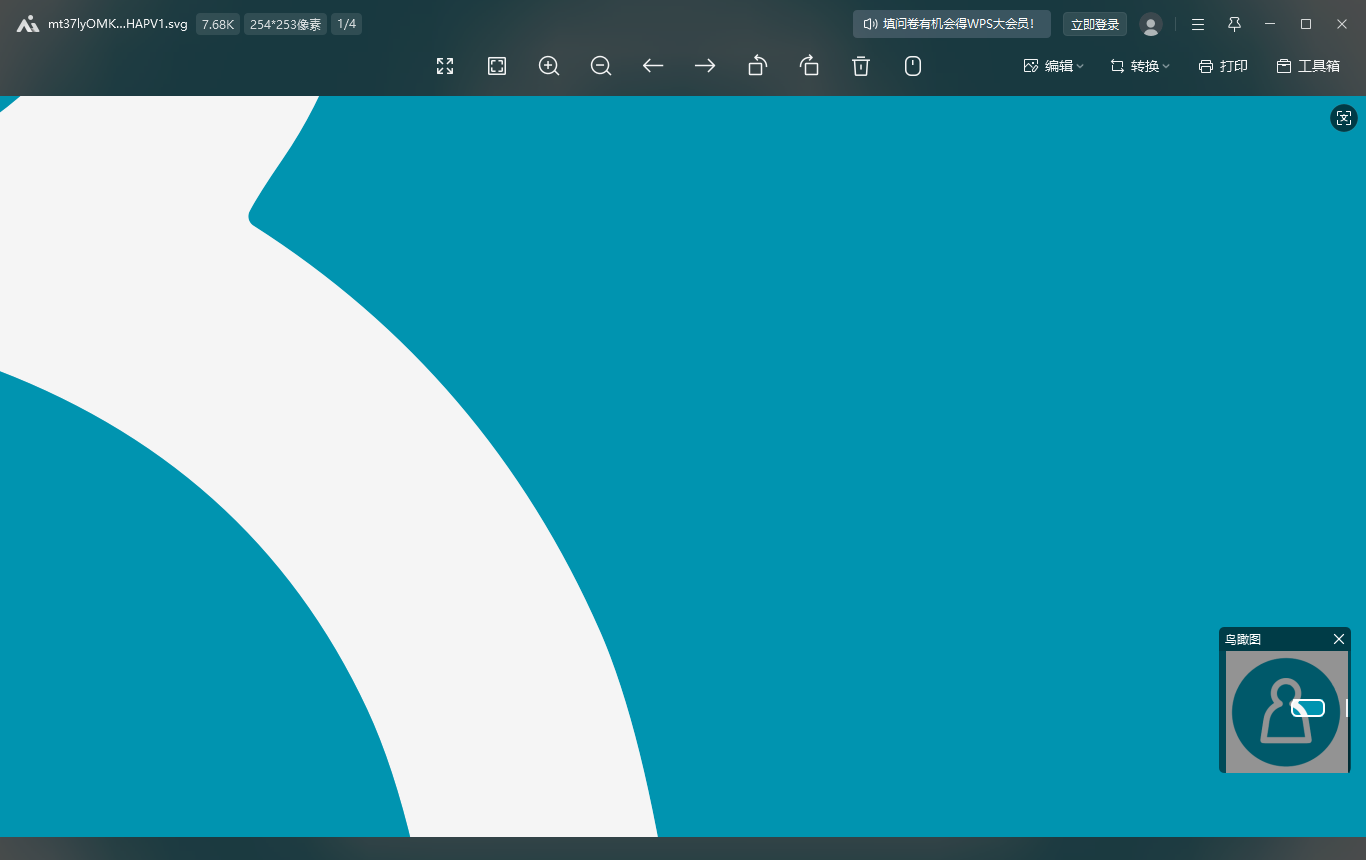Delete the current image via trash icon
1366x860 pixels.
coord(861,66)
